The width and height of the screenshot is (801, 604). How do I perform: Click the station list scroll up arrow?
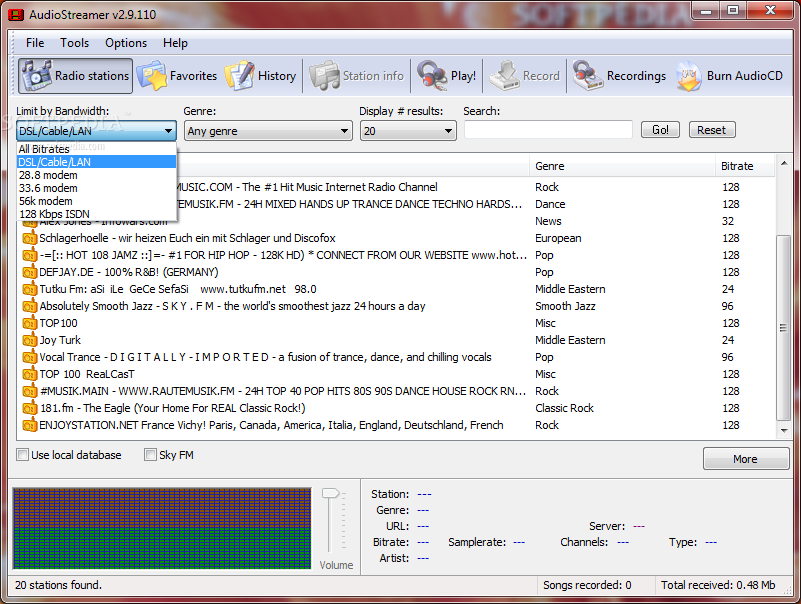784,163
